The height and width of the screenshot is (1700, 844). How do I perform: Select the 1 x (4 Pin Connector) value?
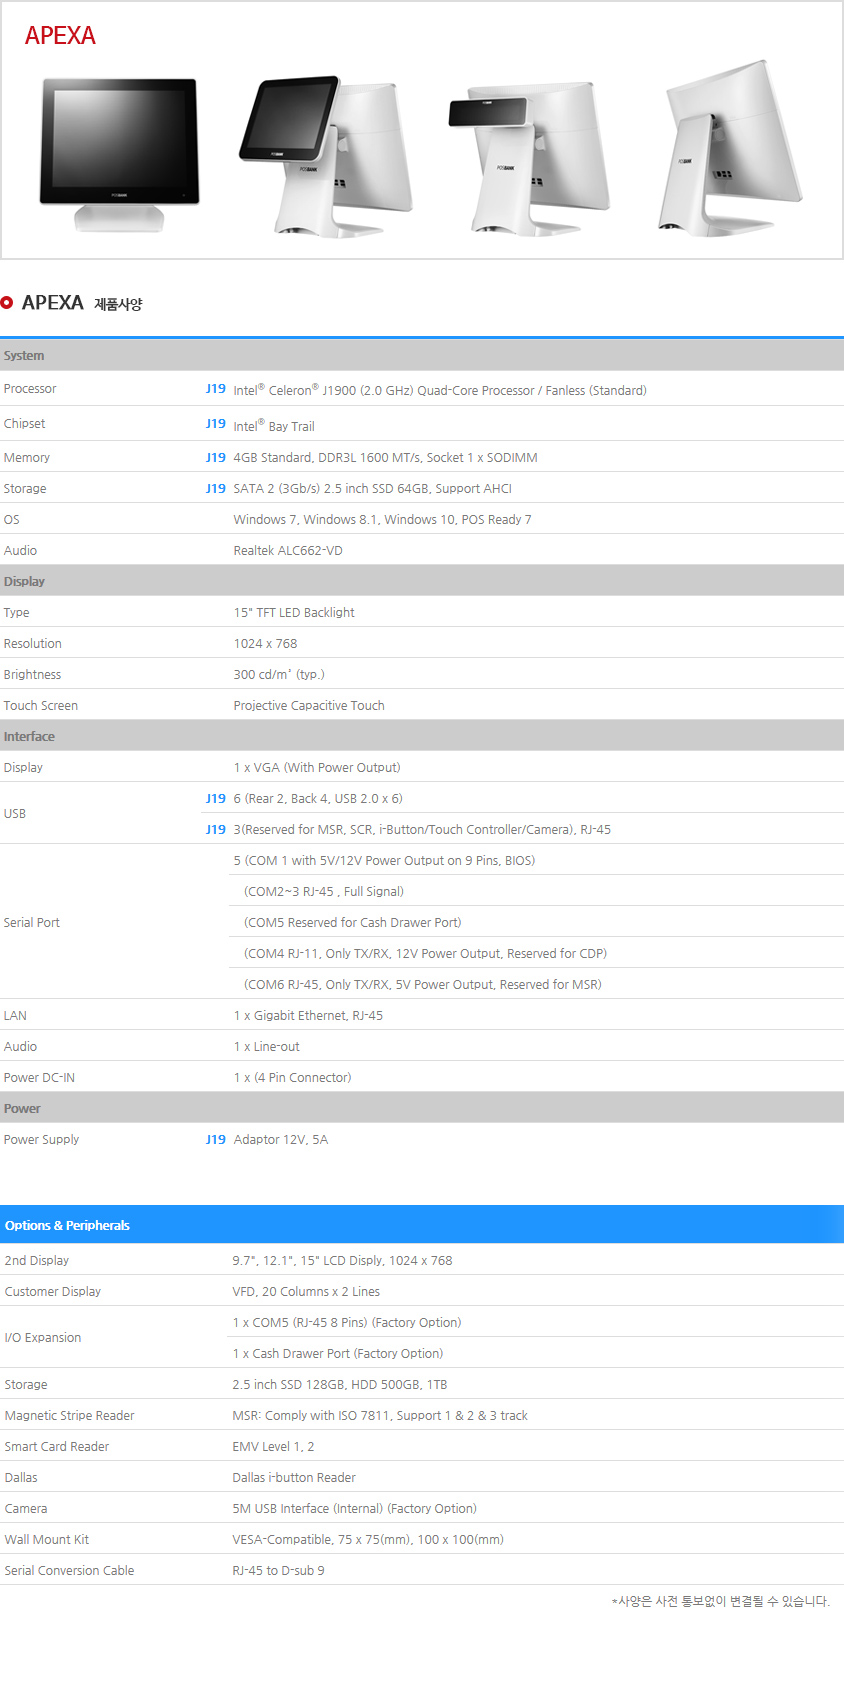tap(293, 1078)
